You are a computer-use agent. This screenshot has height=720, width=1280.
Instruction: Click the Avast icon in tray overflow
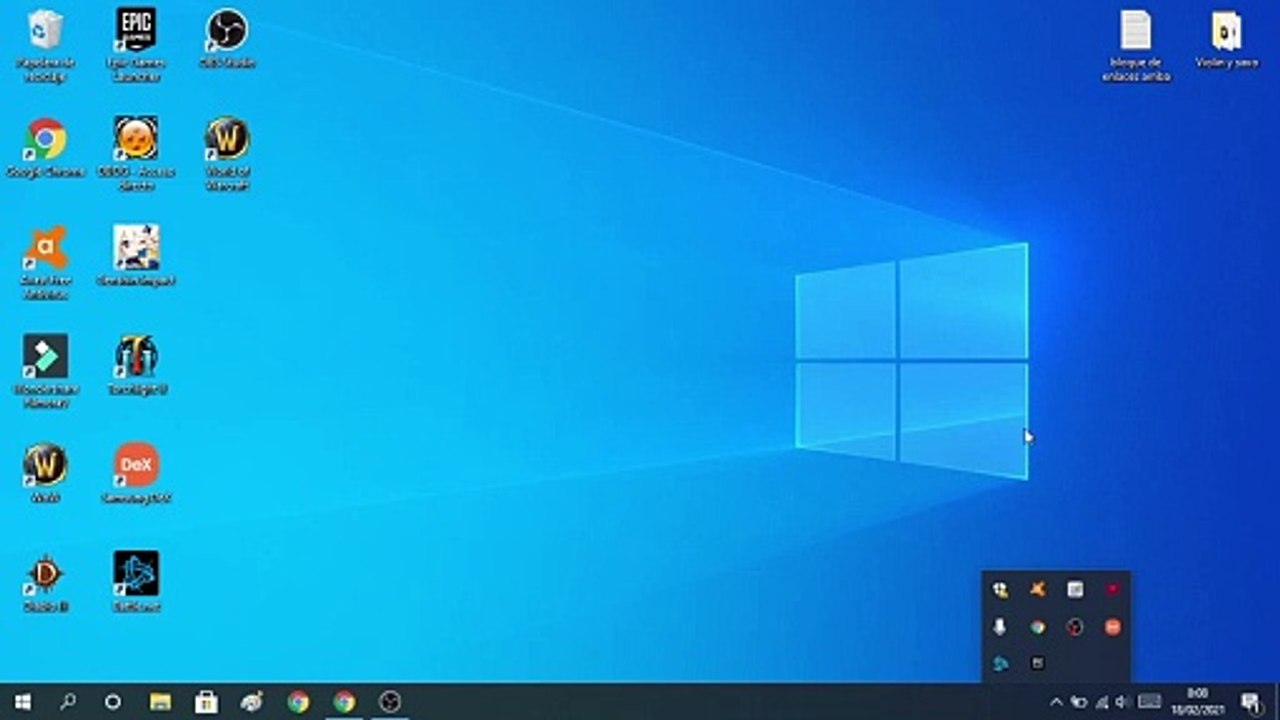pos(1037,590)
